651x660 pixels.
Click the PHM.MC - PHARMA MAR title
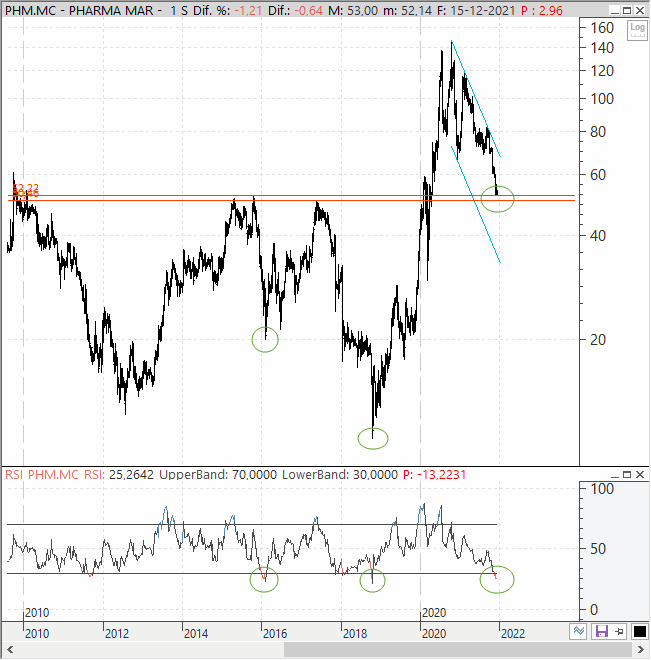pos(79,11)
